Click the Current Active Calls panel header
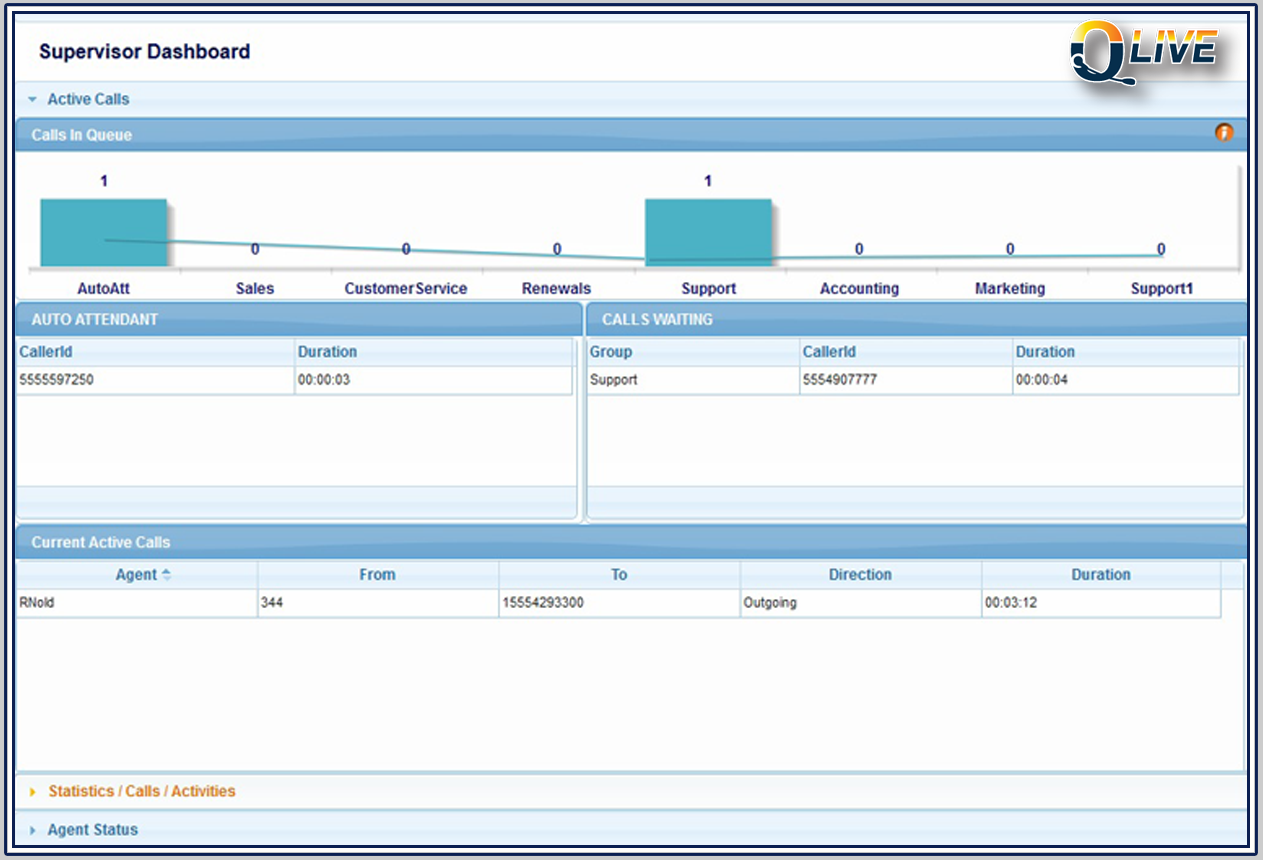The image size is (1263, 860). (101, 542)
